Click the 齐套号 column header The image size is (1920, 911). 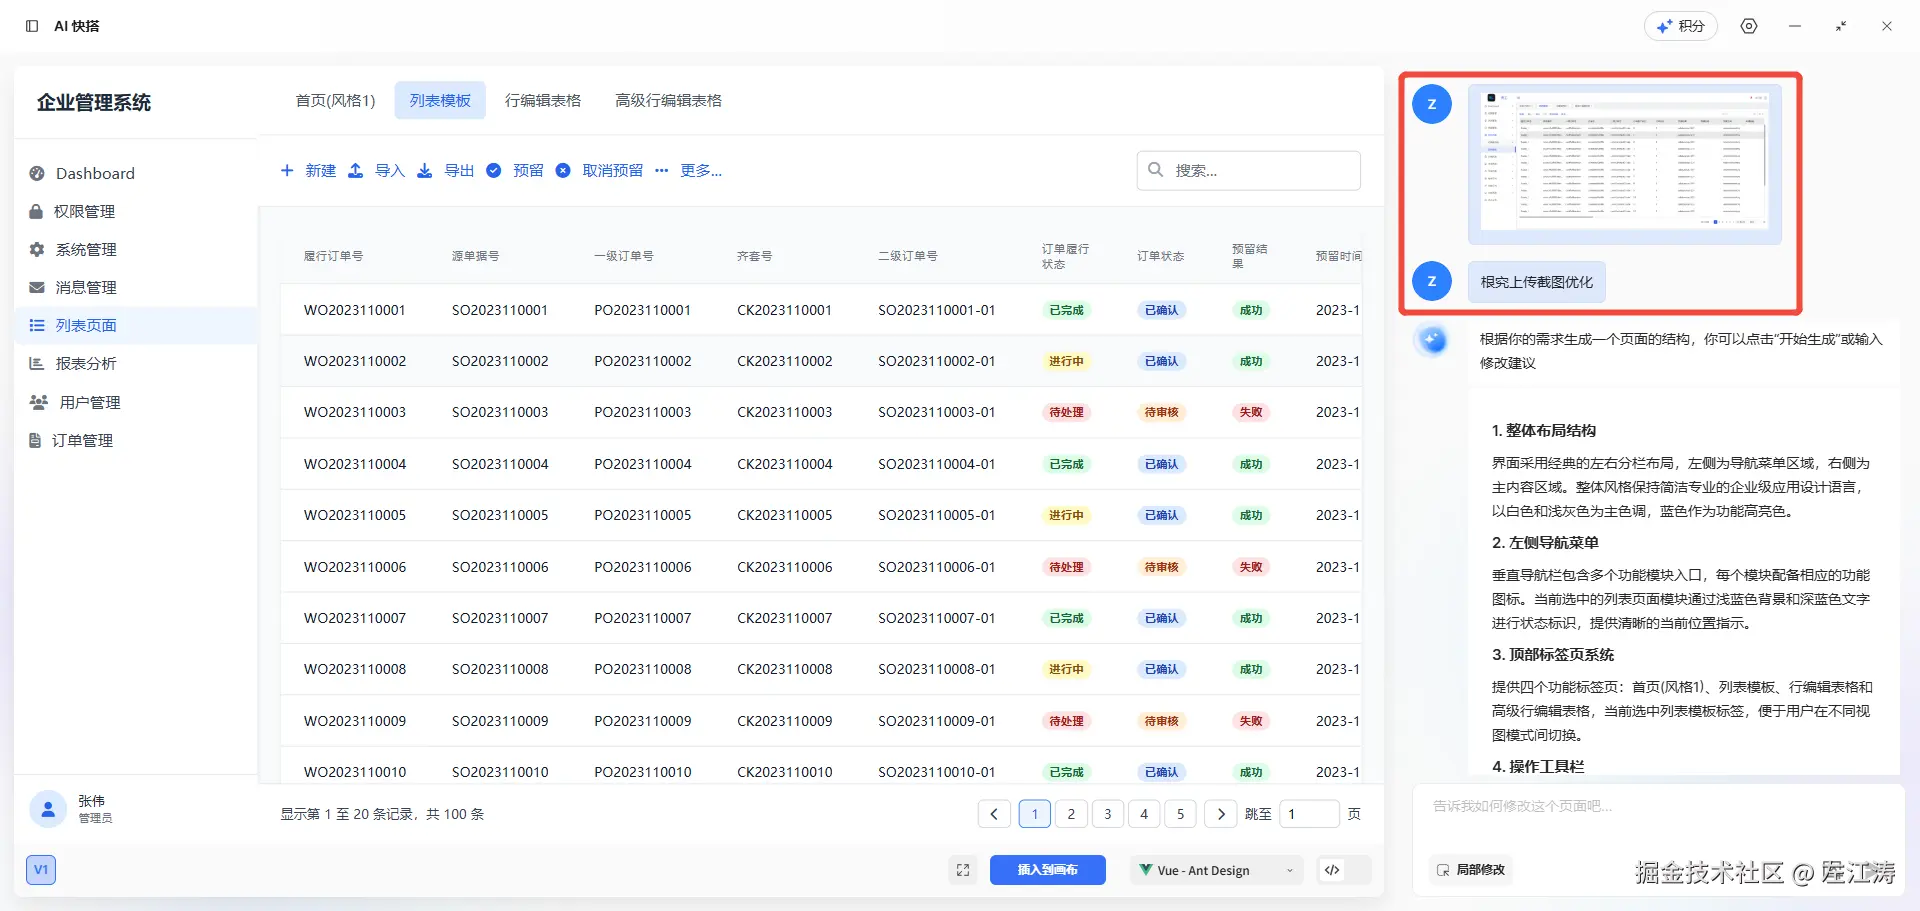click(x=754, y=256)
